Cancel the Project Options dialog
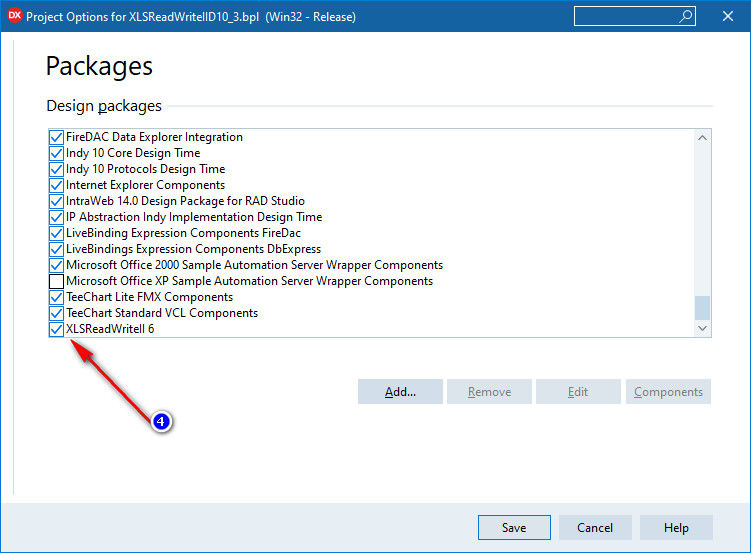This screenshot has width=751, height=553. [595, 528]
